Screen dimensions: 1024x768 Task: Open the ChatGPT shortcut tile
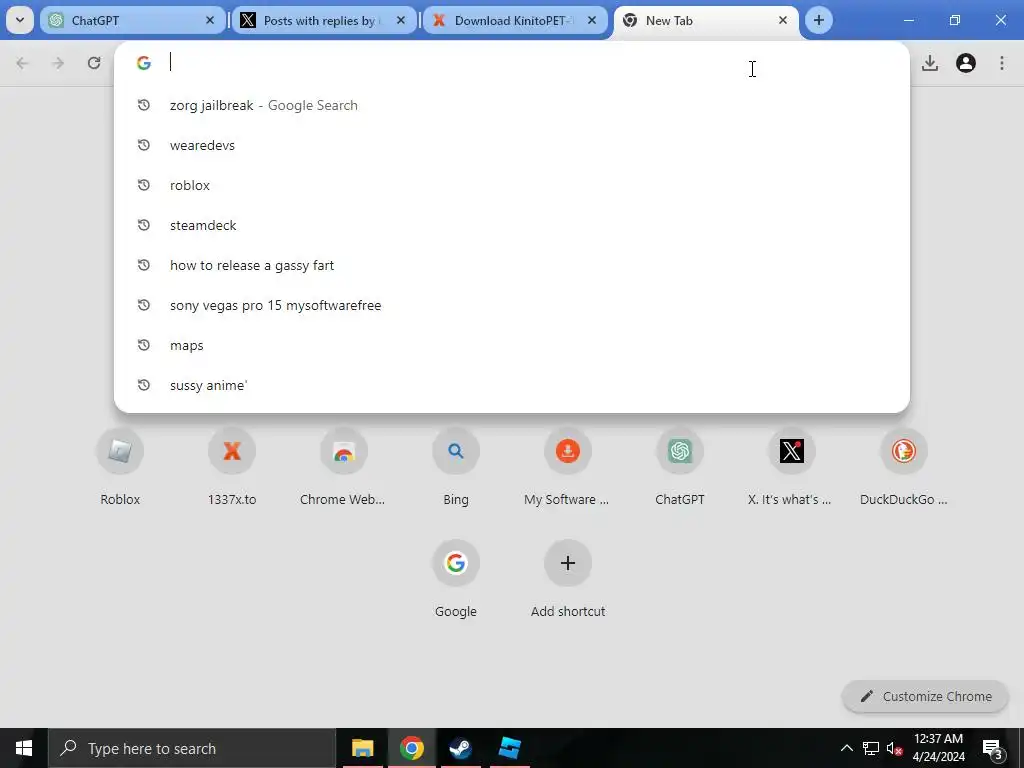[680, 467]
